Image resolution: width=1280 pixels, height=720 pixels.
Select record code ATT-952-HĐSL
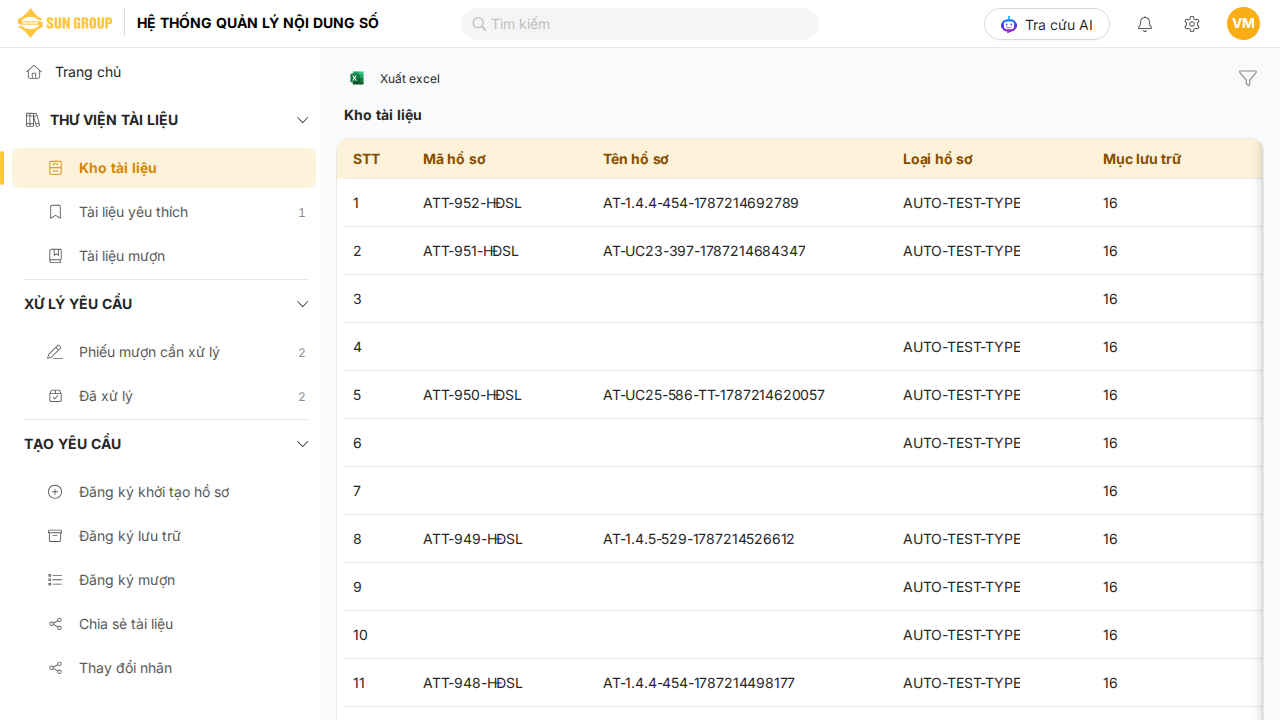click(472, 203)
